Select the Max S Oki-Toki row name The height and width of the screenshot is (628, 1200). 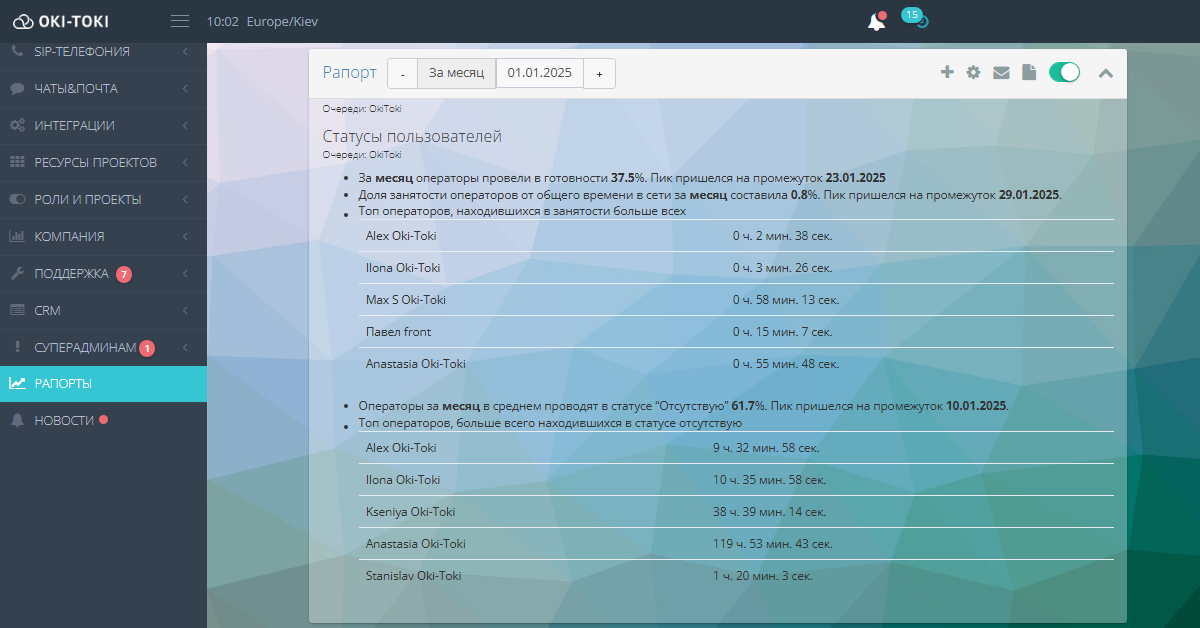(406, 300)
